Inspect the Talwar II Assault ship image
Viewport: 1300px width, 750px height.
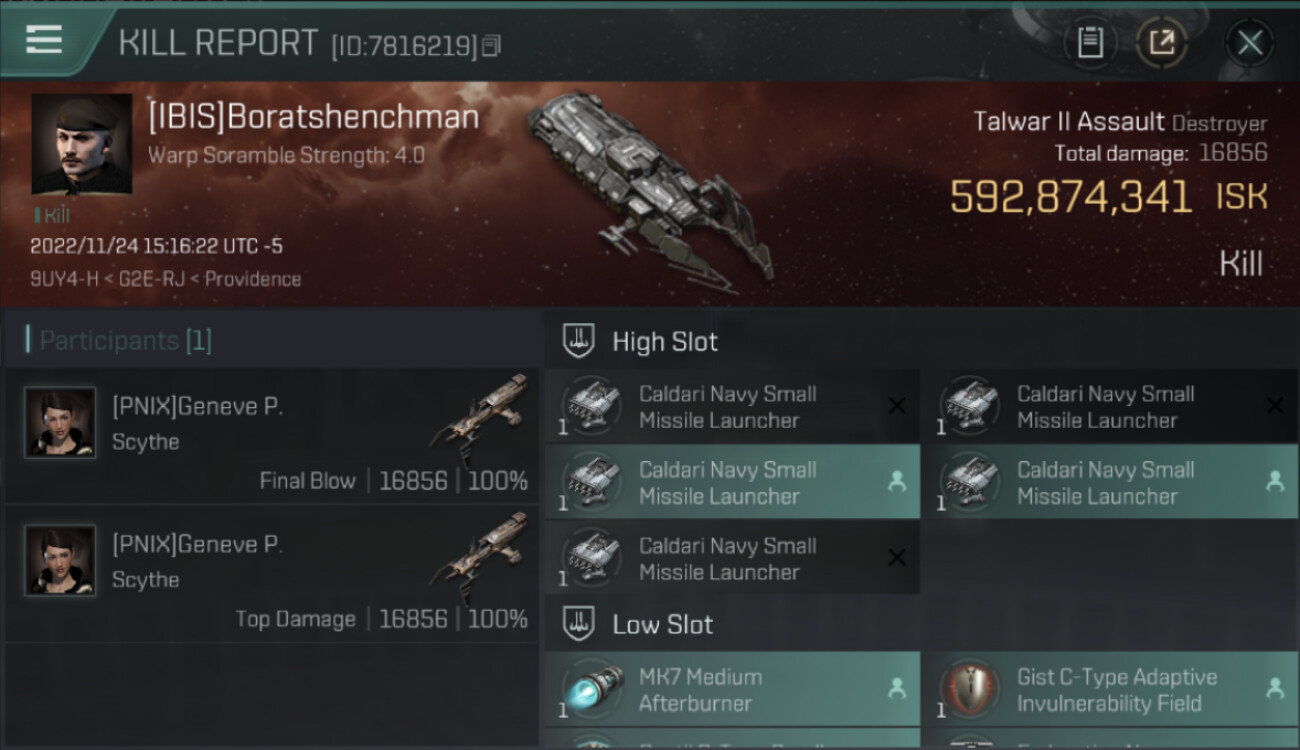coord(650,185)
